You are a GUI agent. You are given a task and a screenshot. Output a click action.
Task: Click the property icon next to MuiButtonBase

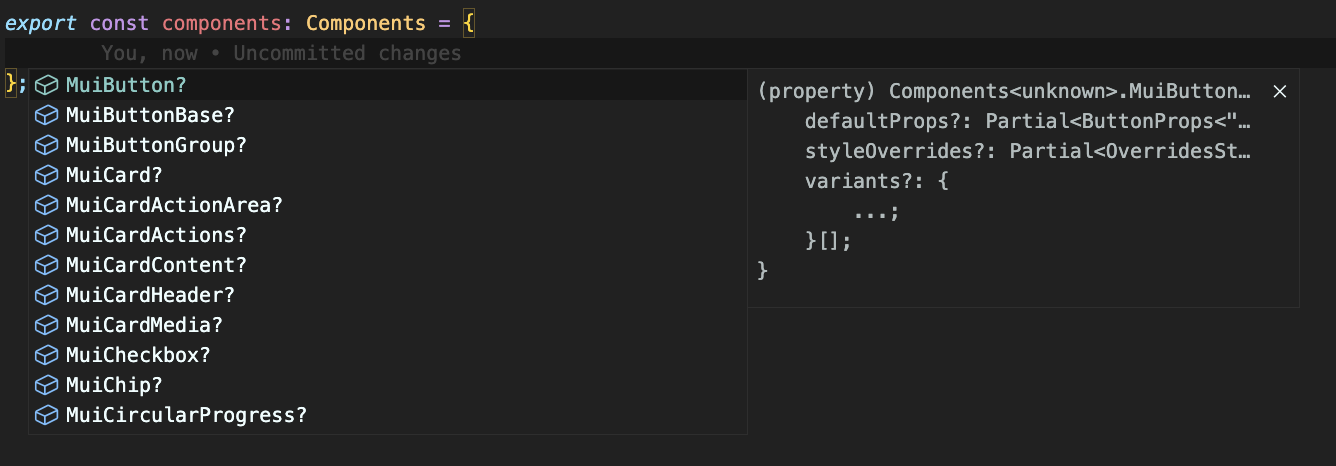point(46,115)
